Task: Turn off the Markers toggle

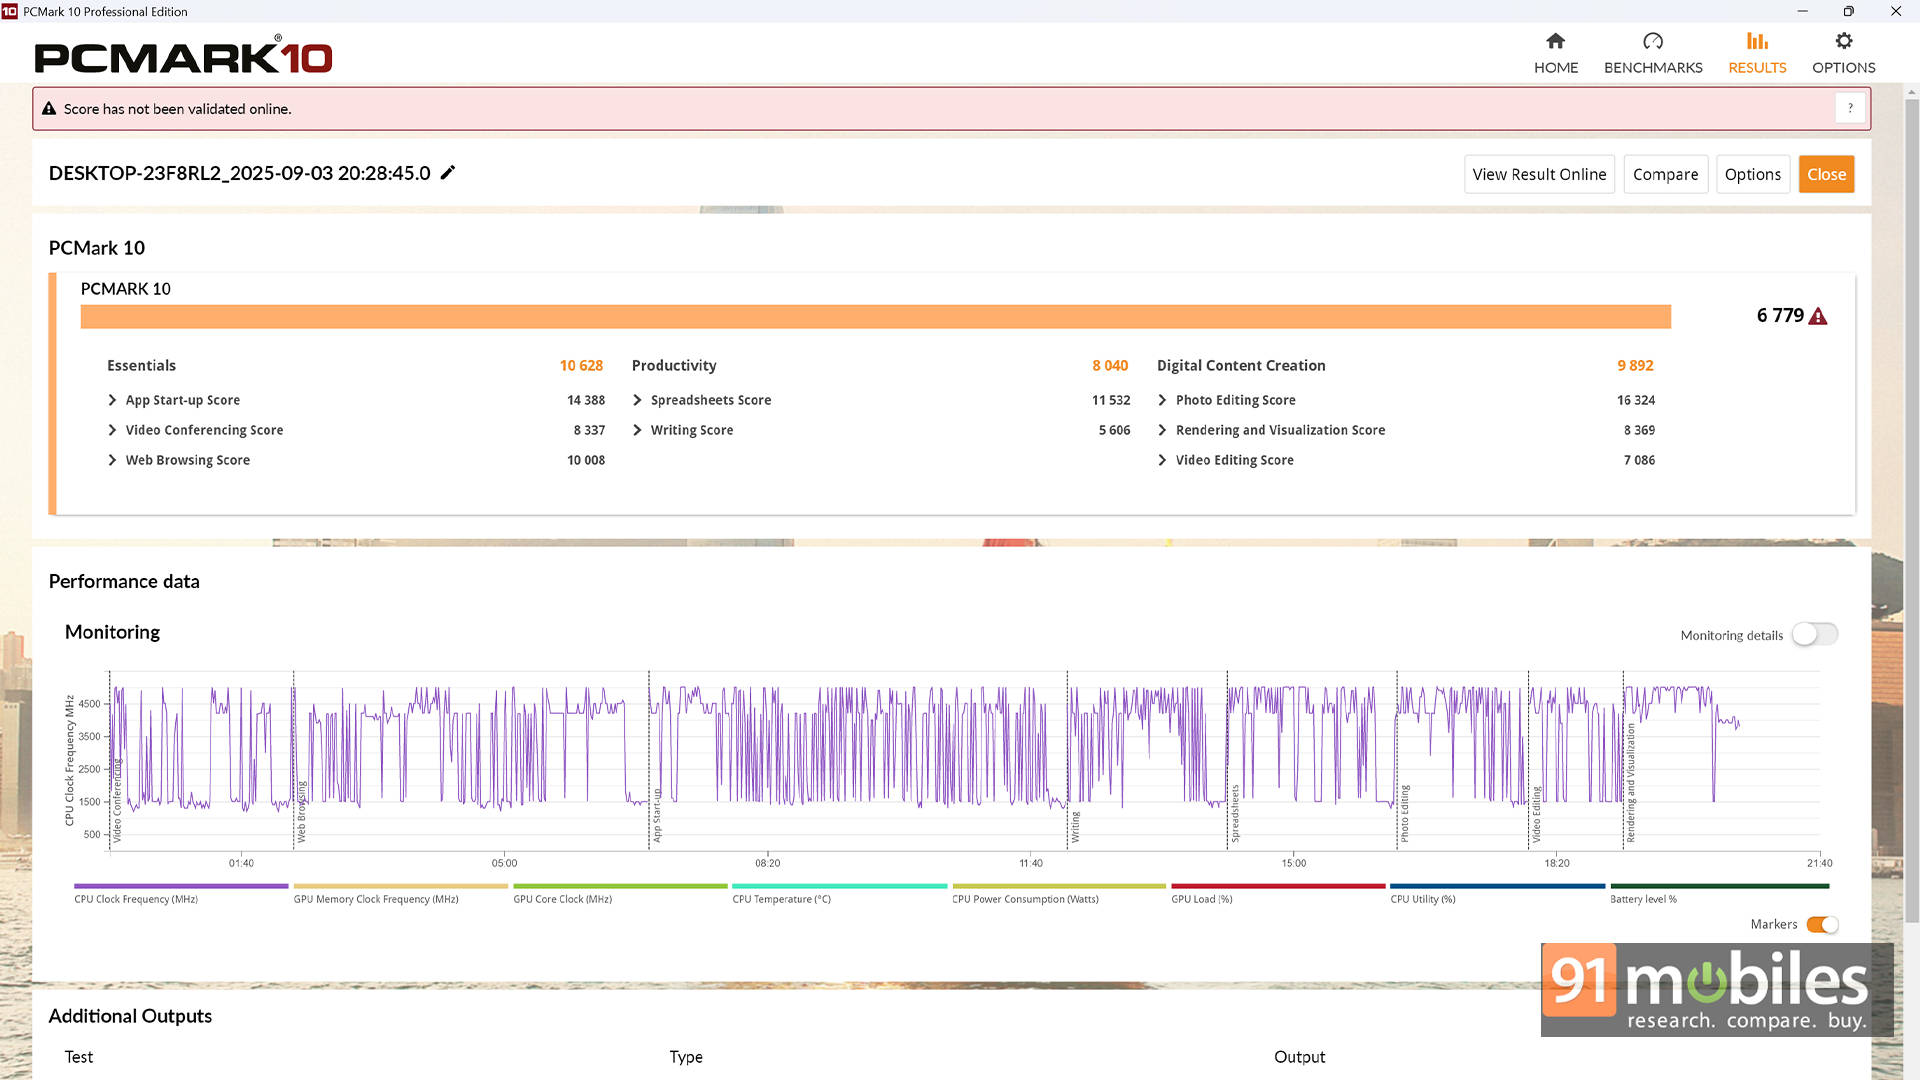Action: [1822, 924]
